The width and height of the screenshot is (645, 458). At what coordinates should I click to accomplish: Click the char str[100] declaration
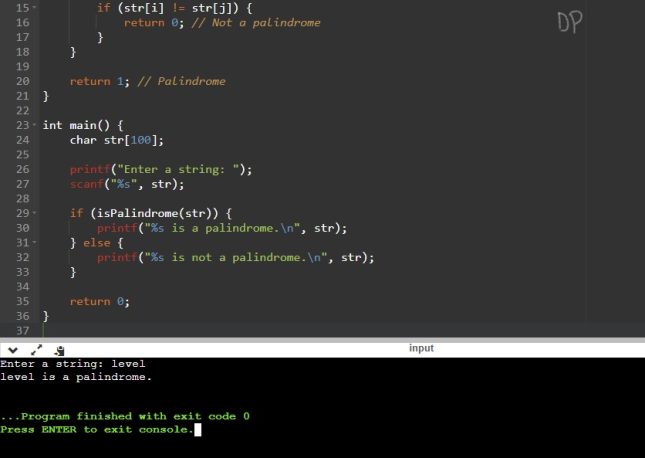pyautogui.click(x=116, y=140)
